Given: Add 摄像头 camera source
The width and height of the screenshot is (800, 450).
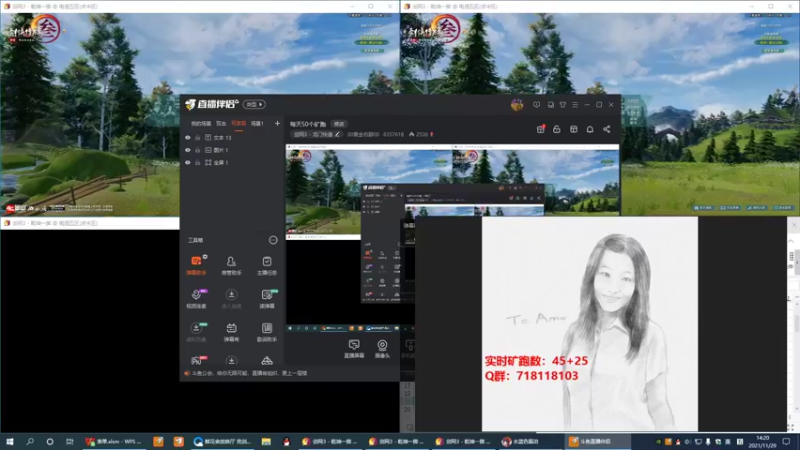Looking at the screenshot, I should coord(382,348).
